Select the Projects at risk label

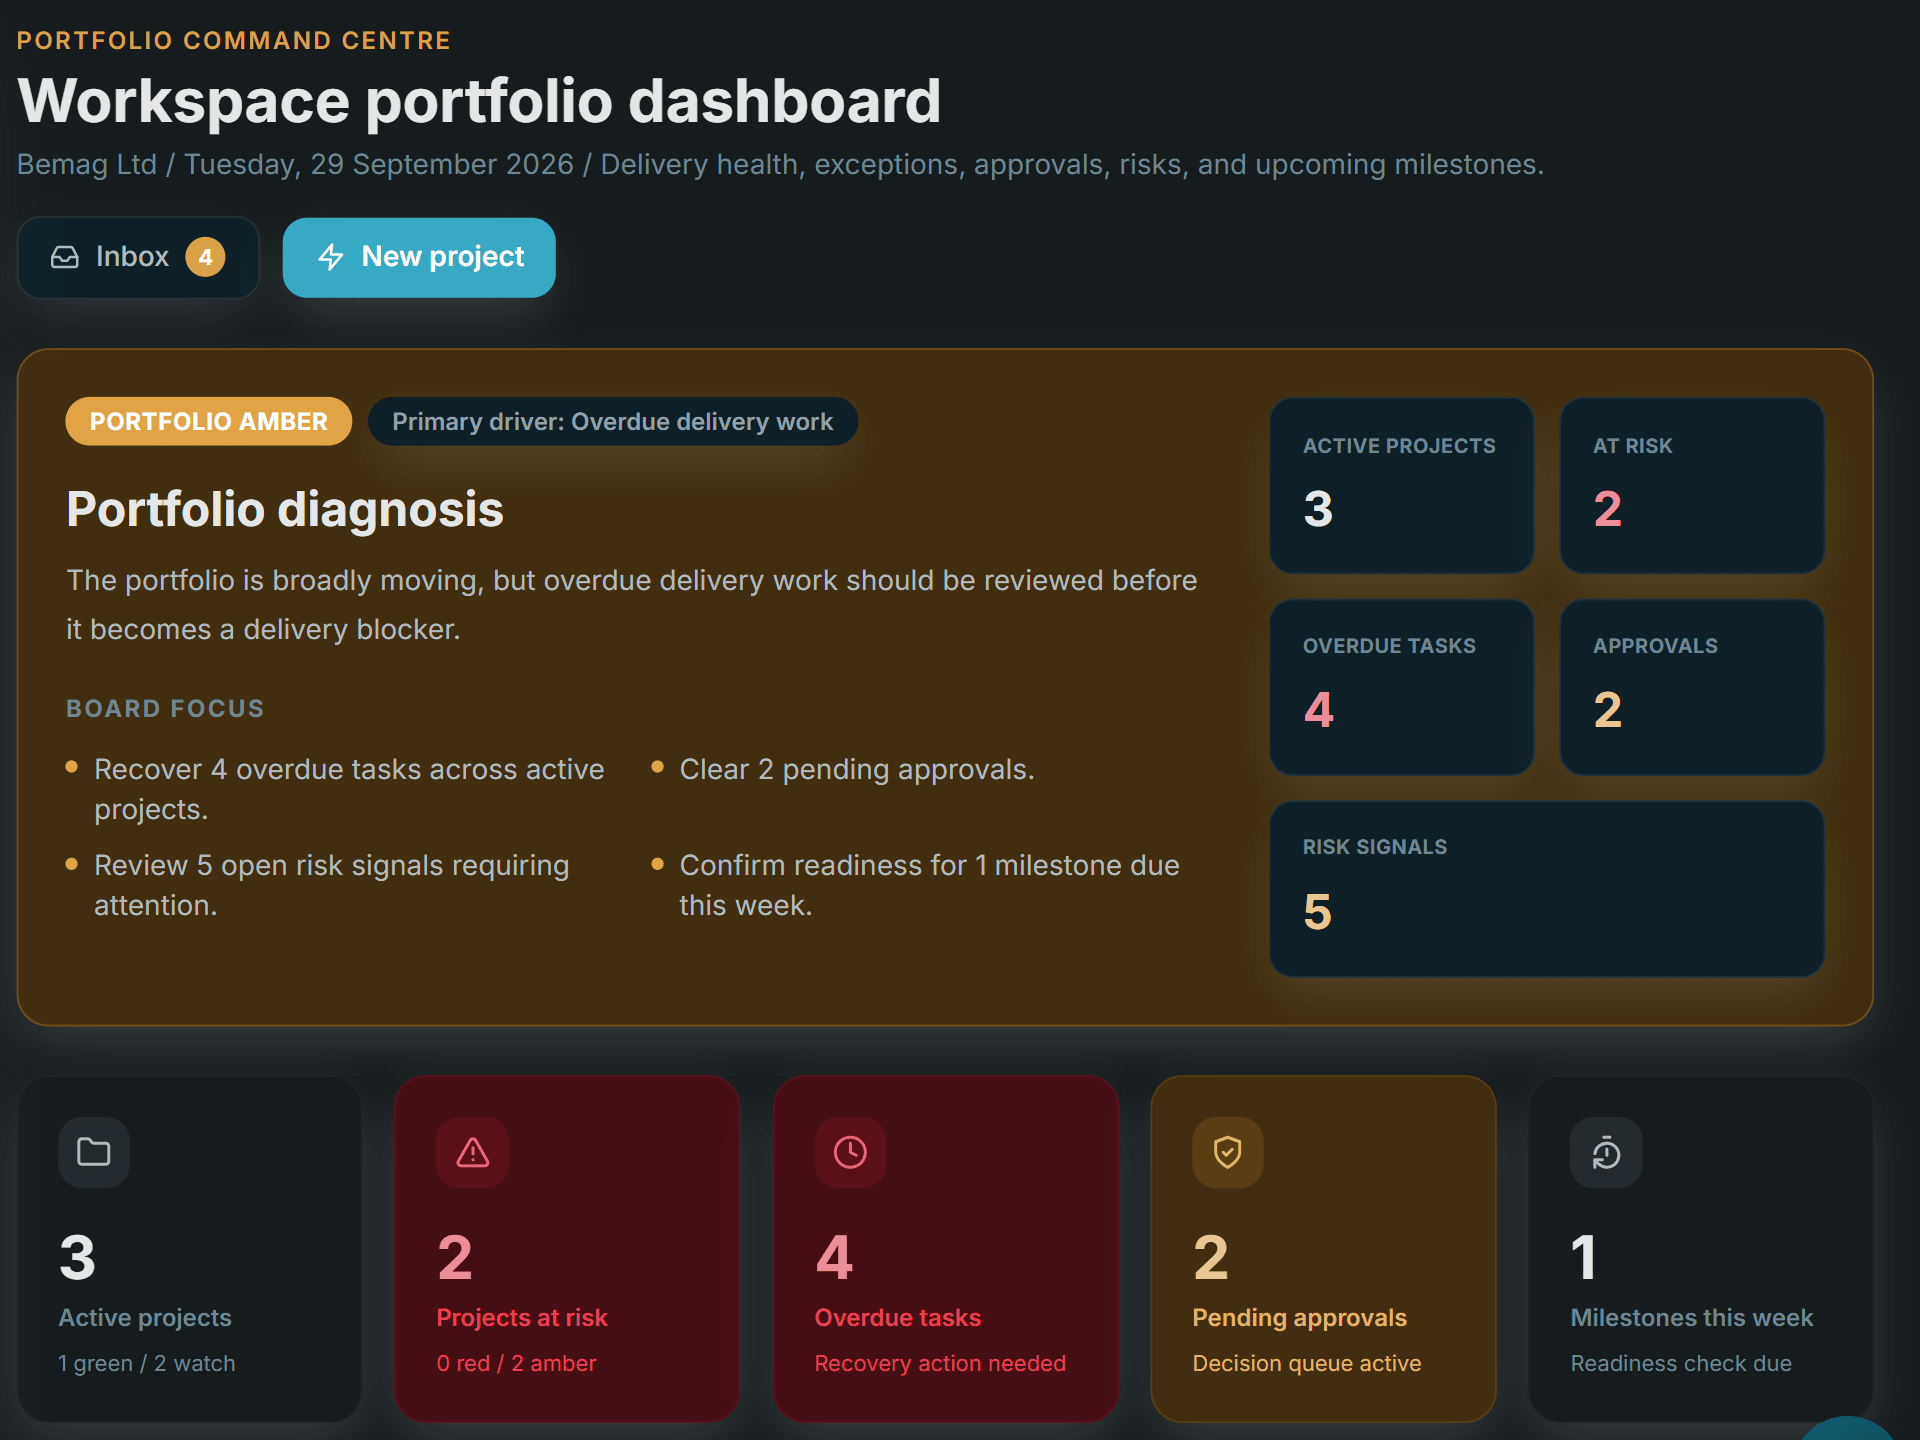[x=522, y=1318]
